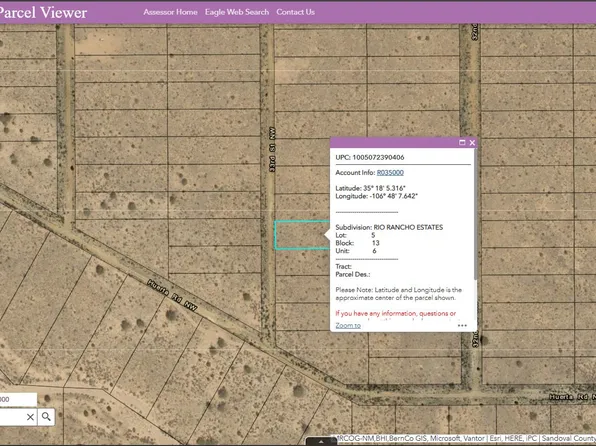Click Subdivision RIO RANCHO ESTATES text

point(389,227)
